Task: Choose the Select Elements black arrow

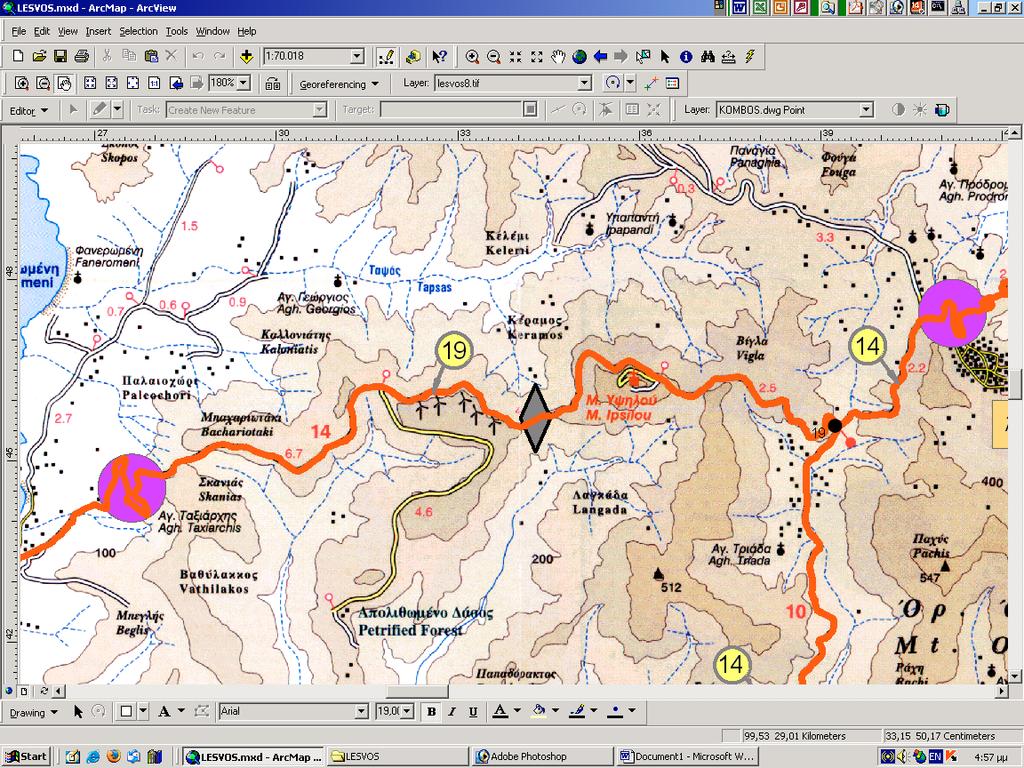Action: (665, 57)
